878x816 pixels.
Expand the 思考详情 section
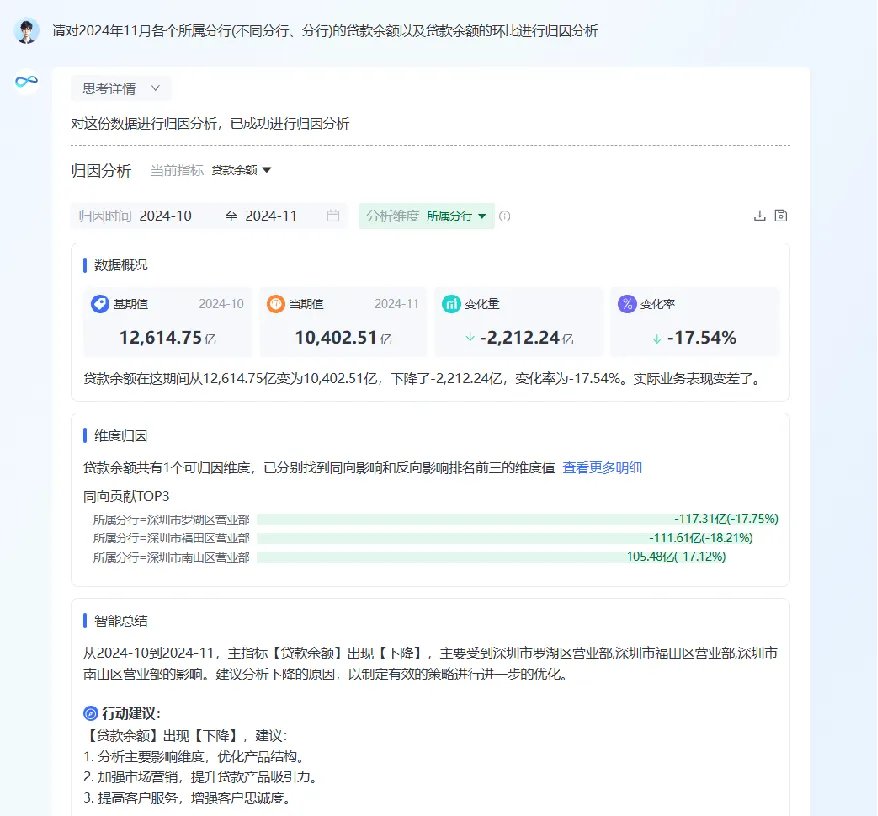point(121,88)
